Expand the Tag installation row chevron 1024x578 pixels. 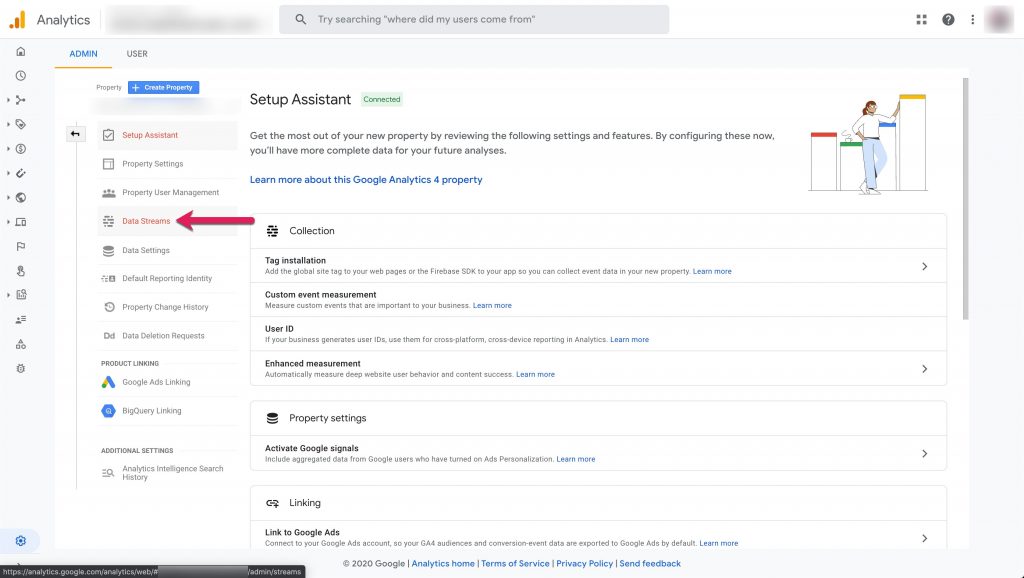(925, 266)
